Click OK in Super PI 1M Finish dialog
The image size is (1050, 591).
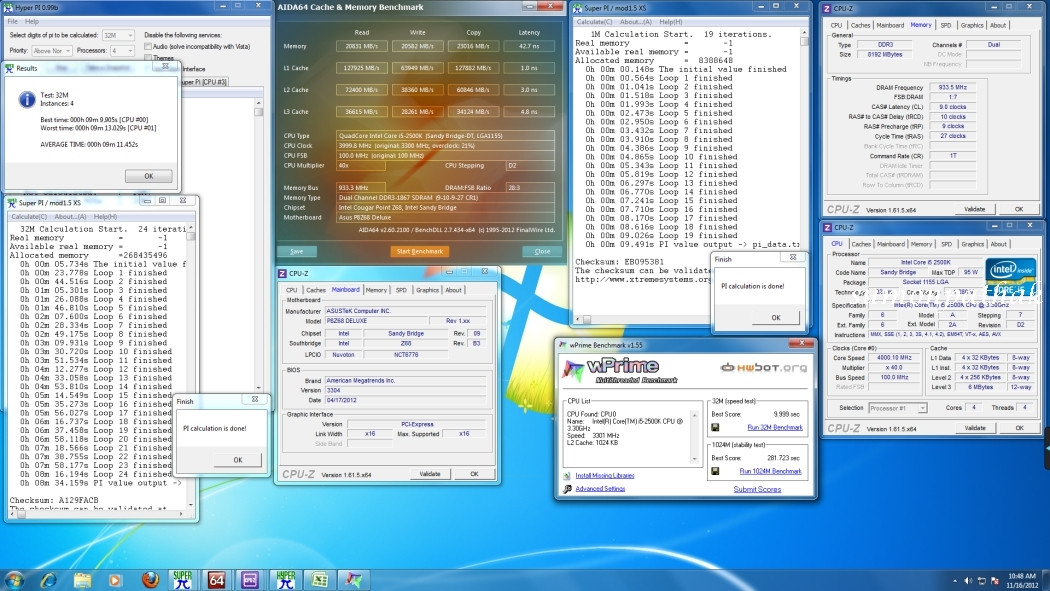pos(775,317)
